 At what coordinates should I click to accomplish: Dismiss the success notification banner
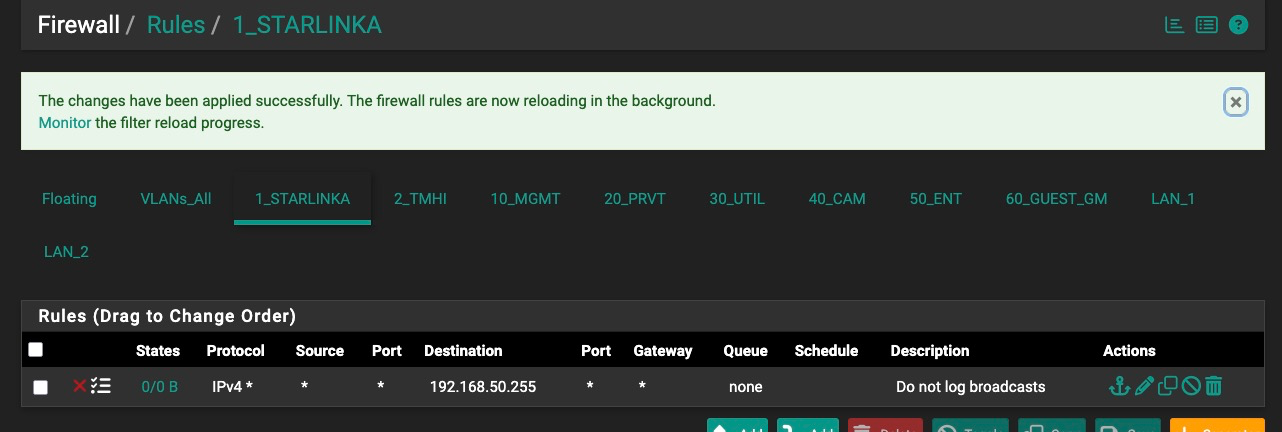[x=1236, y=102]
